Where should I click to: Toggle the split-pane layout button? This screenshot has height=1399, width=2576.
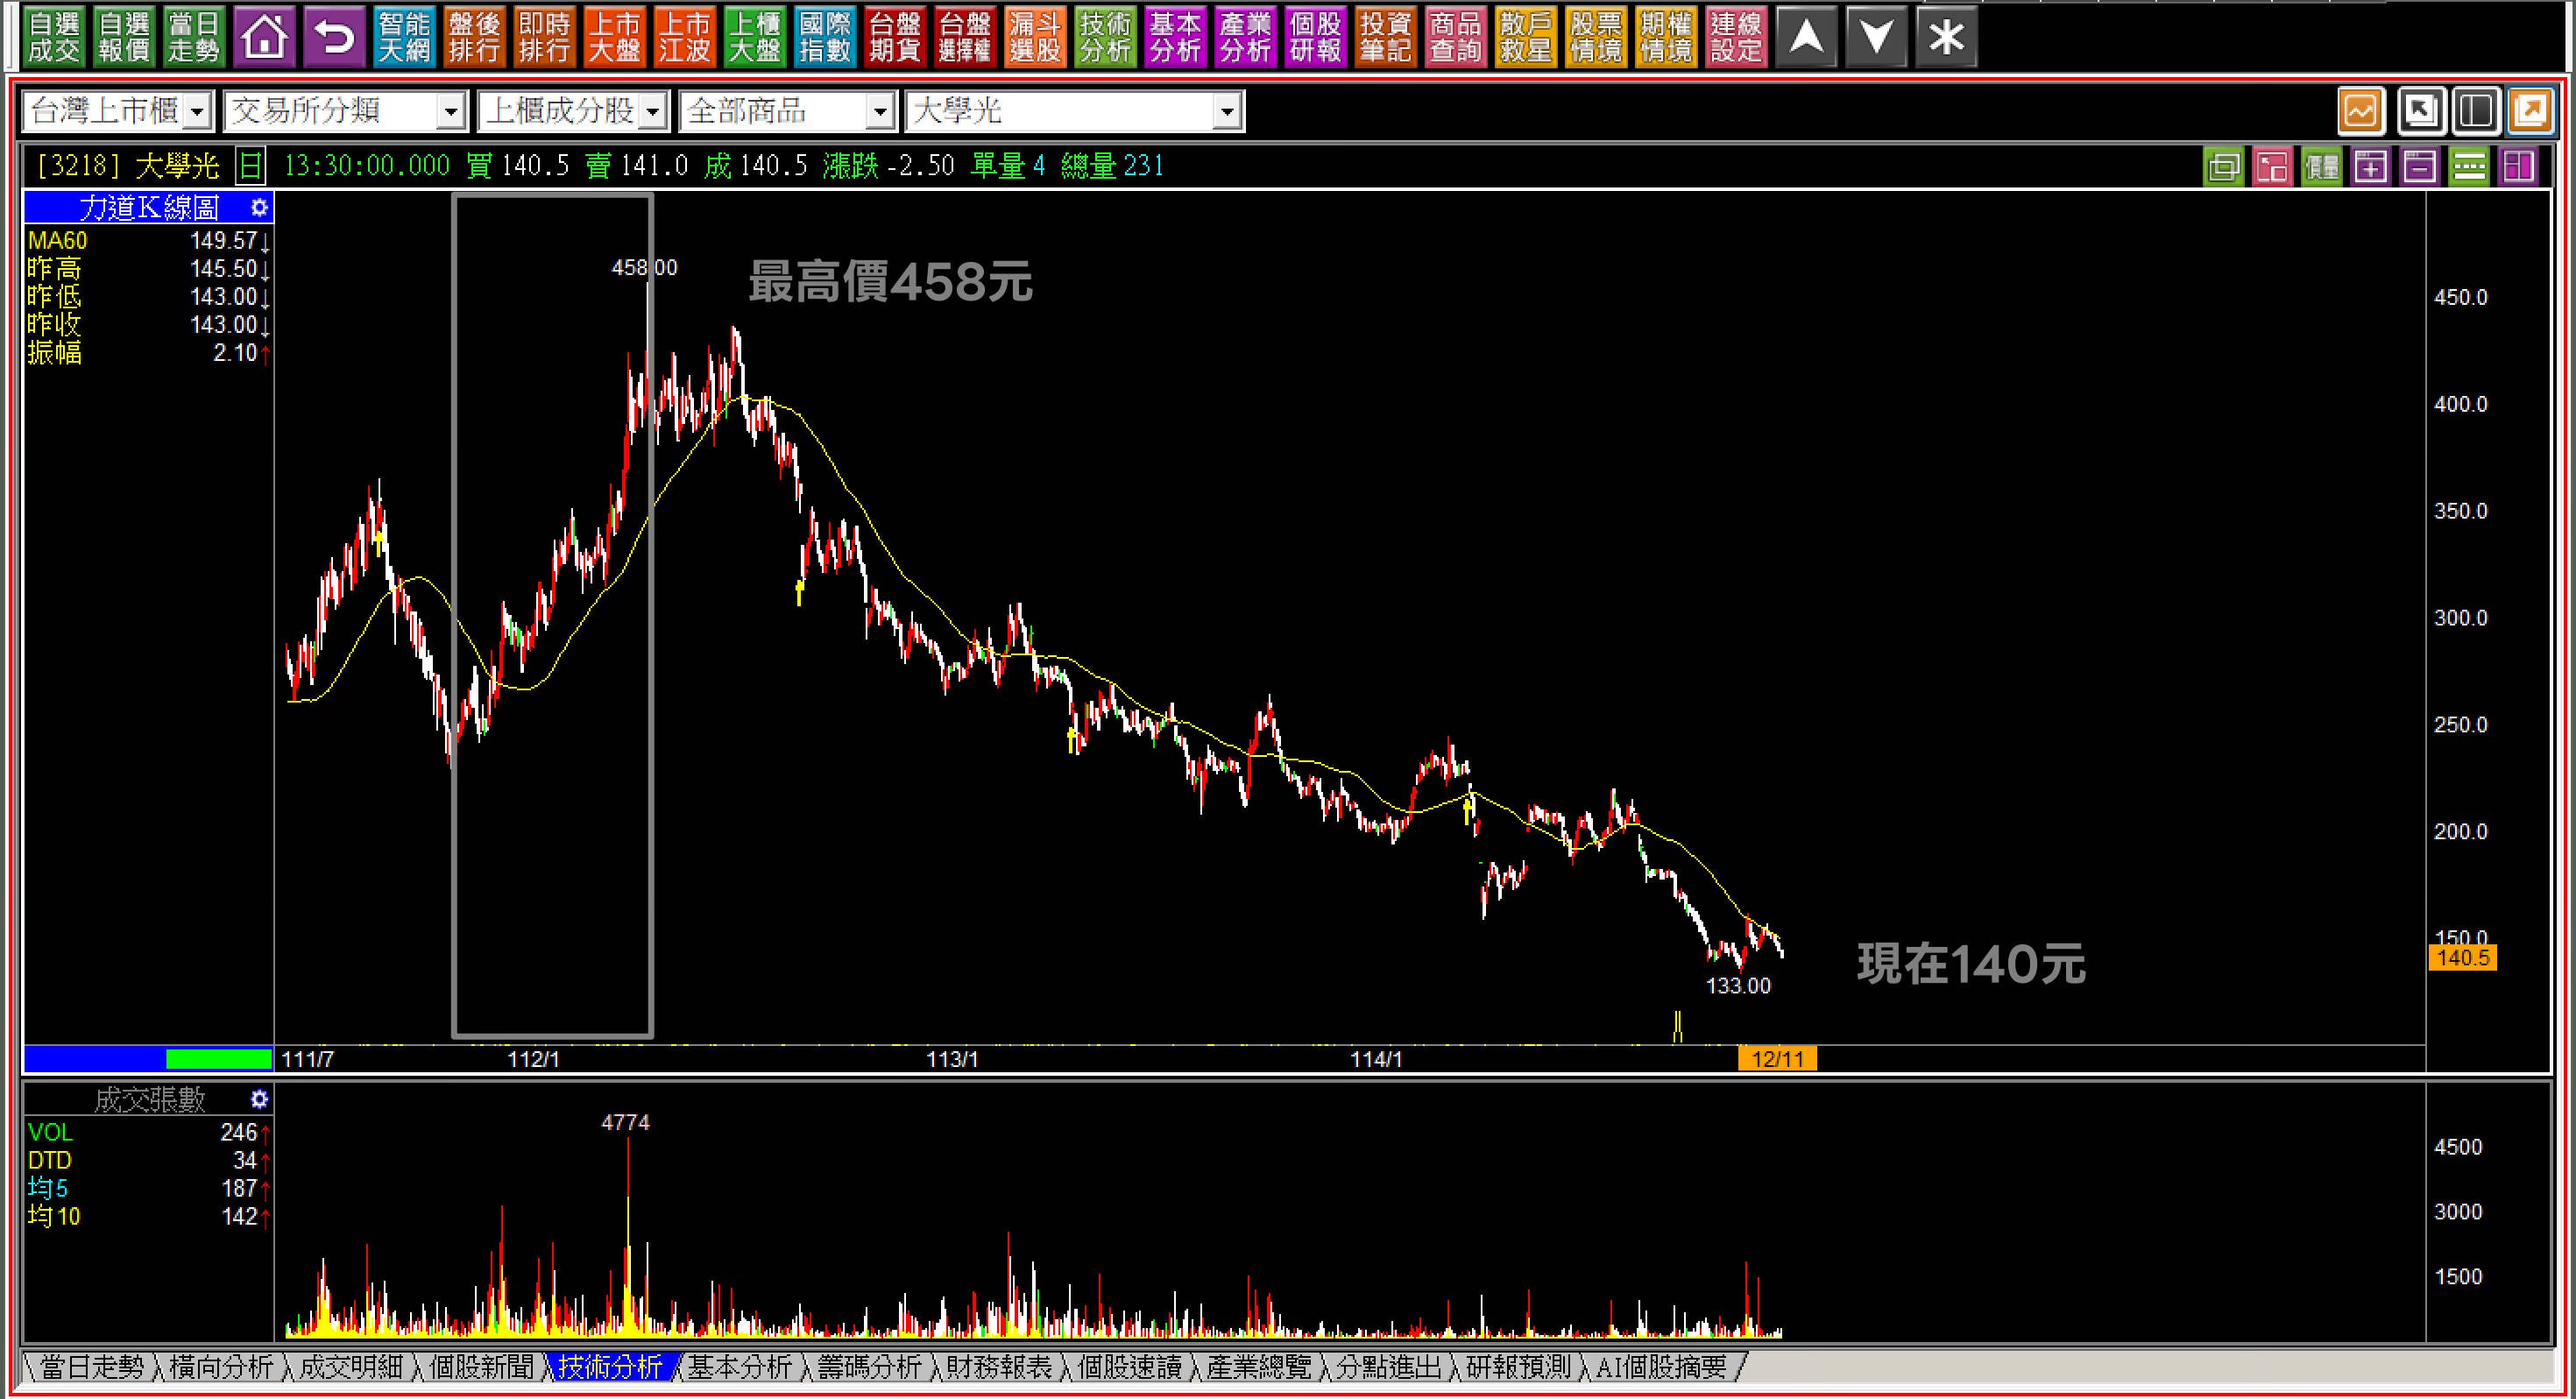[2475, 111]
